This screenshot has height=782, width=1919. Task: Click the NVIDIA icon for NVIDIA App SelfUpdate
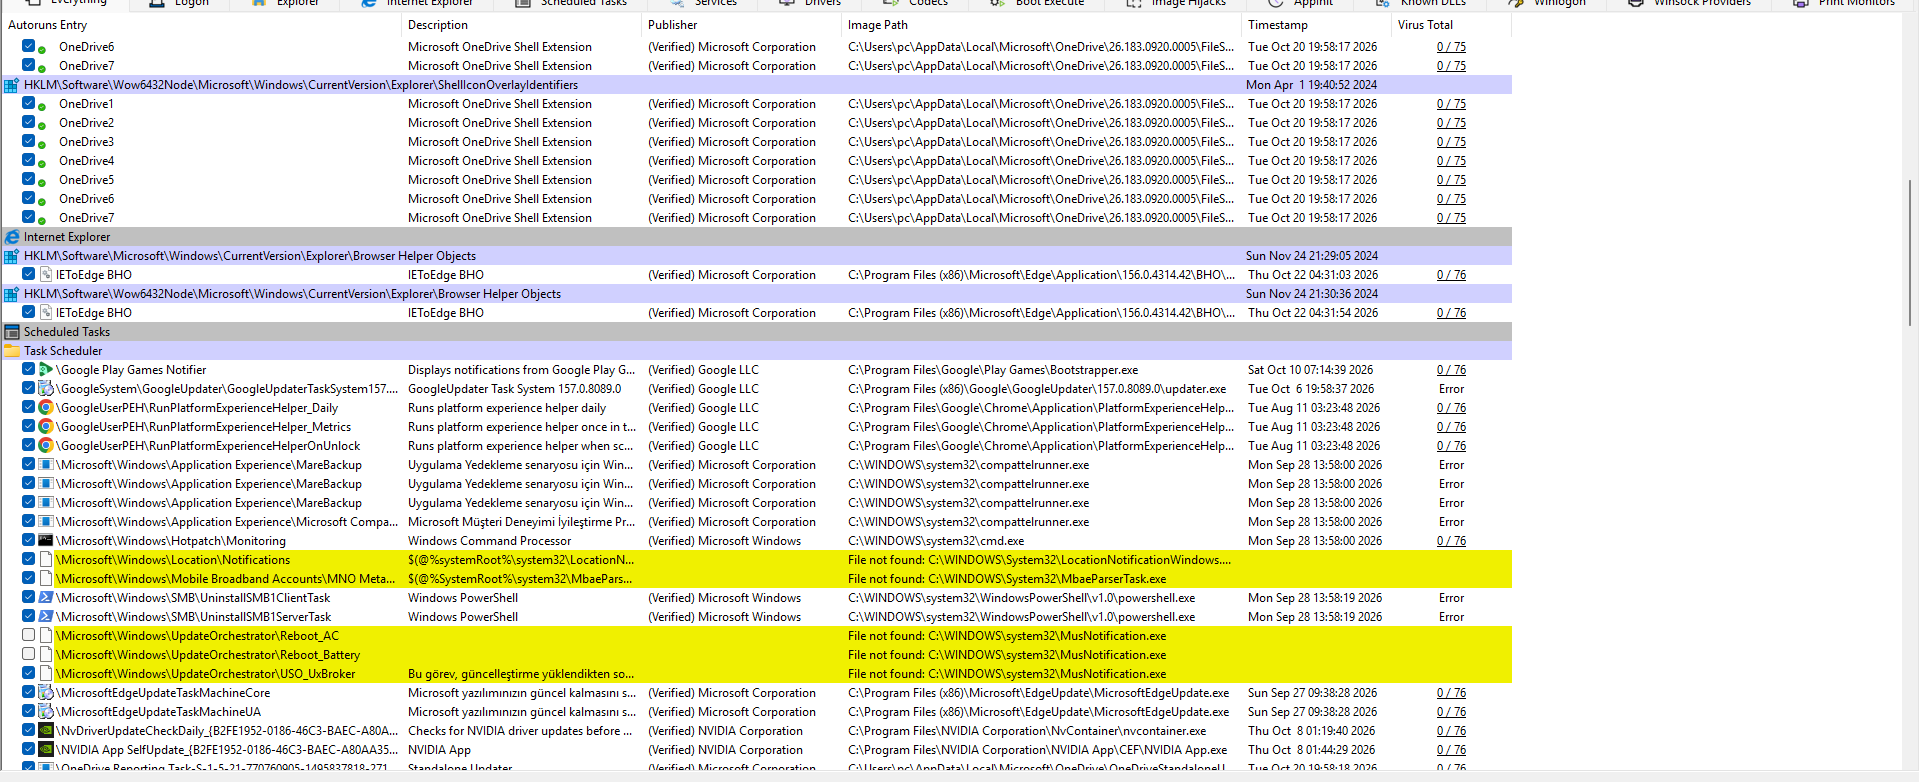46,750
